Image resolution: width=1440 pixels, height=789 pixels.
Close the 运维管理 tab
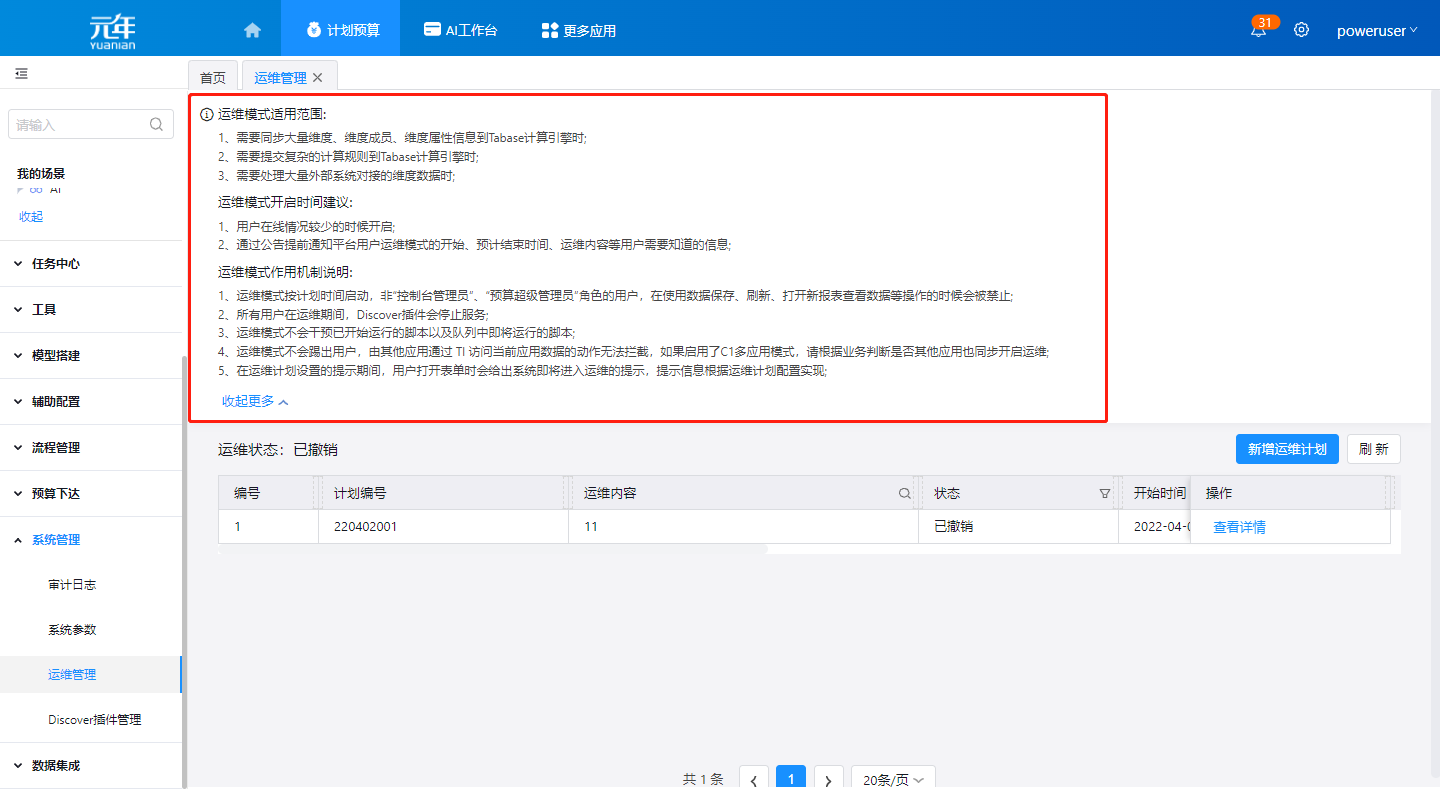(x=318, y=78)
